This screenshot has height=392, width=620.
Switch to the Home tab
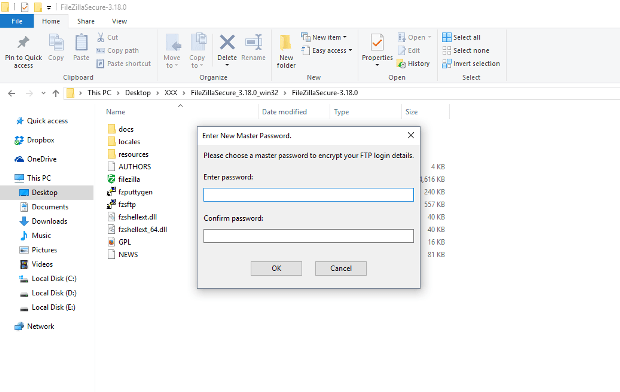click(51, 21)
